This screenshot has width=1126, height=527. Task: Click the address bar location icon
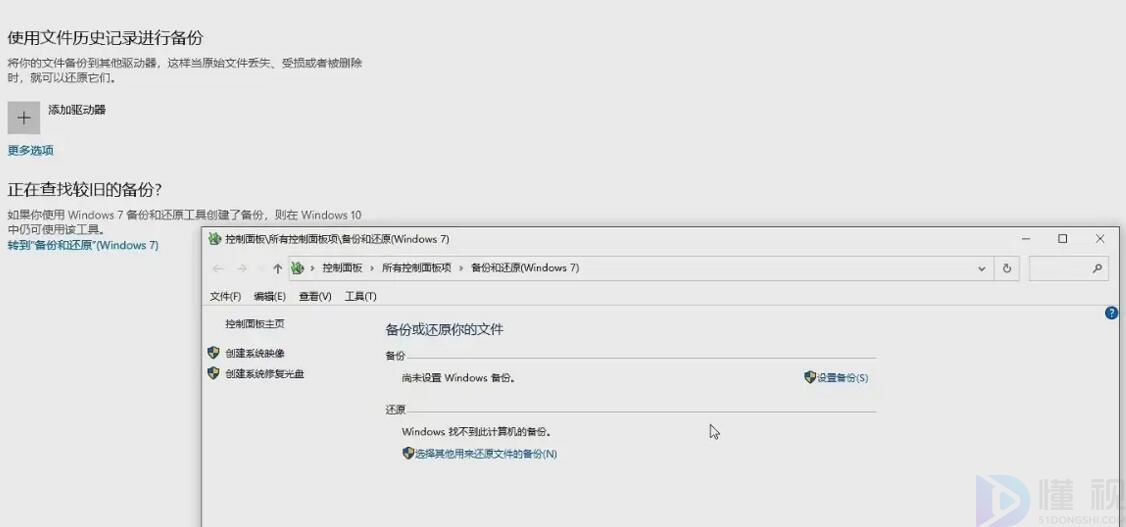pos(299,269)
